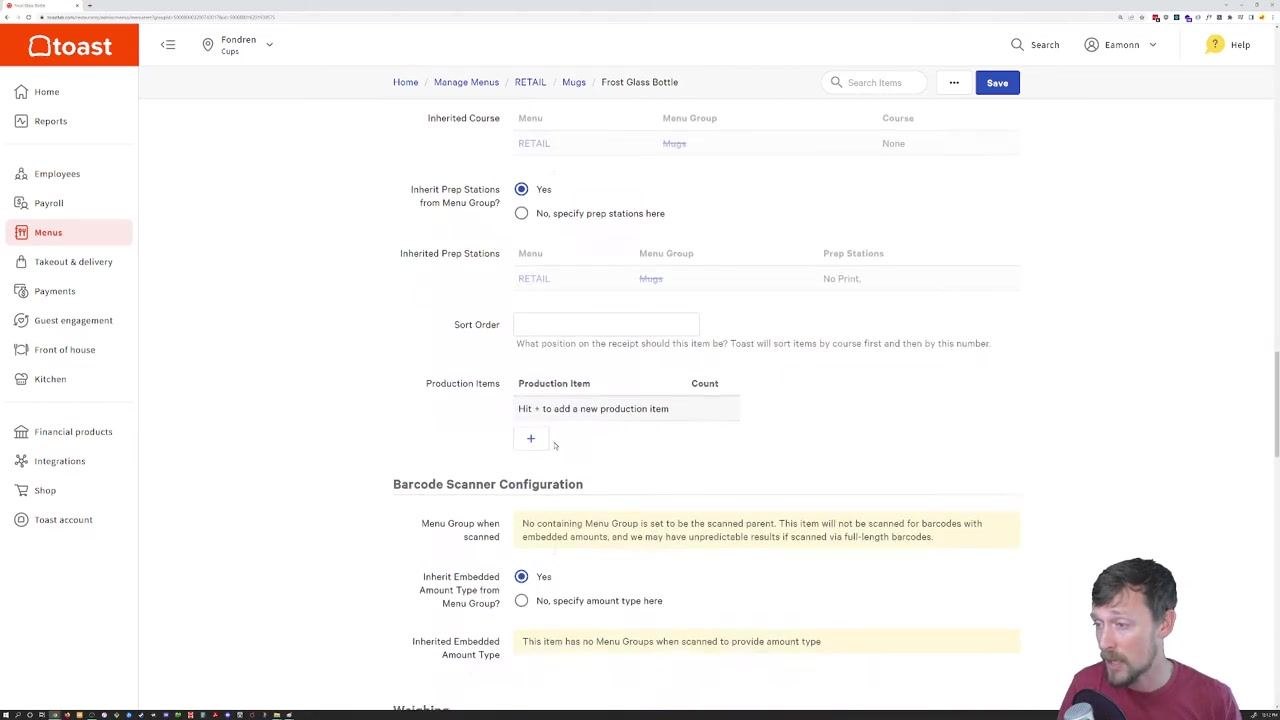Select Yes for Inherit Prep Stations

coord(521,189)
